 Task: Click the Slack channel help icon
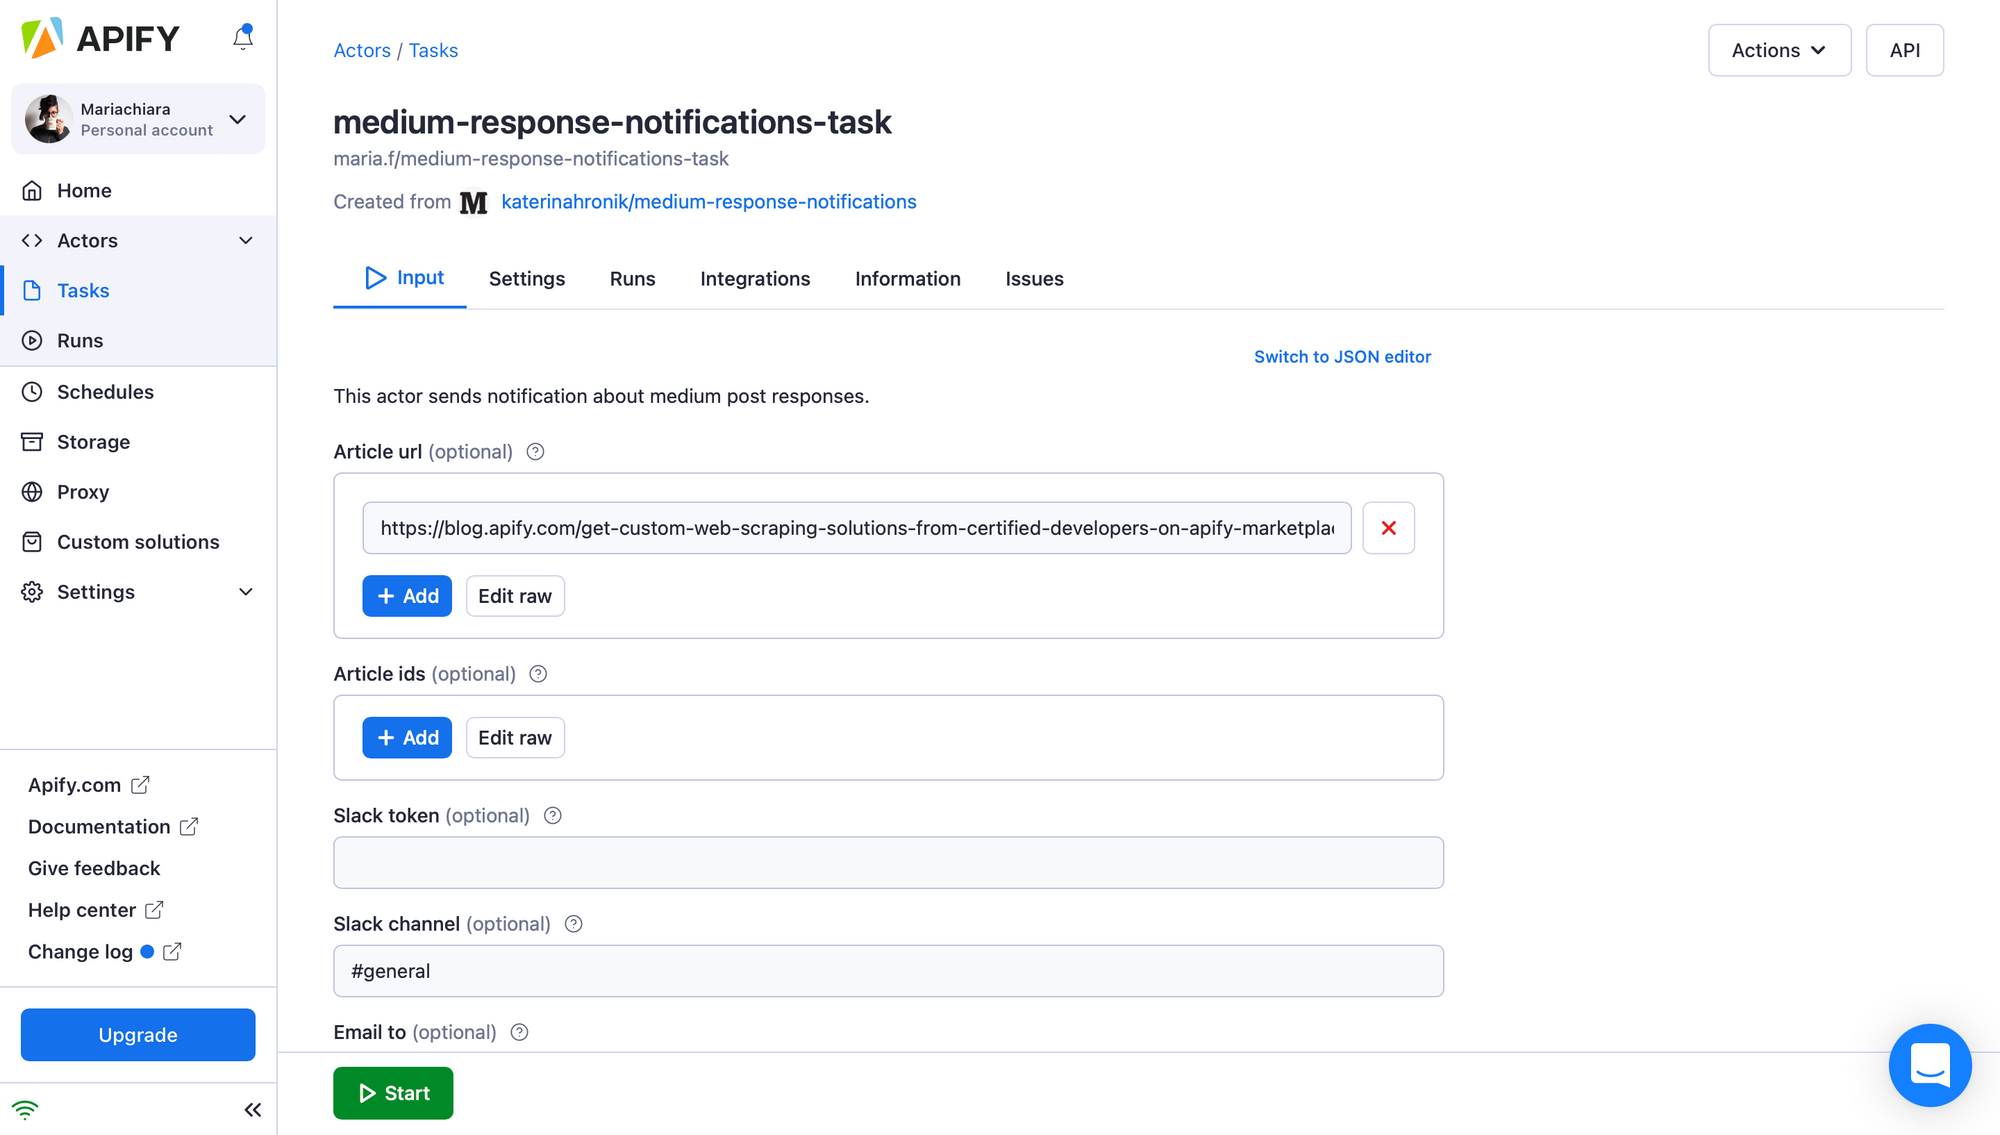(573, 924)
